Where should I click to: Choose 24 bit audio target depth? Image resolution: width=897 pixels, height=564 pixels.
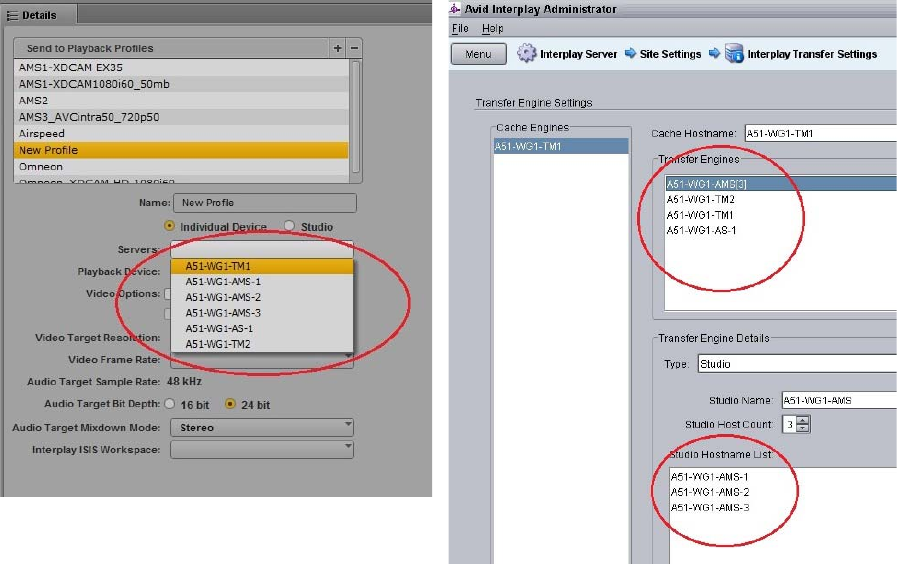click(230, 404)
